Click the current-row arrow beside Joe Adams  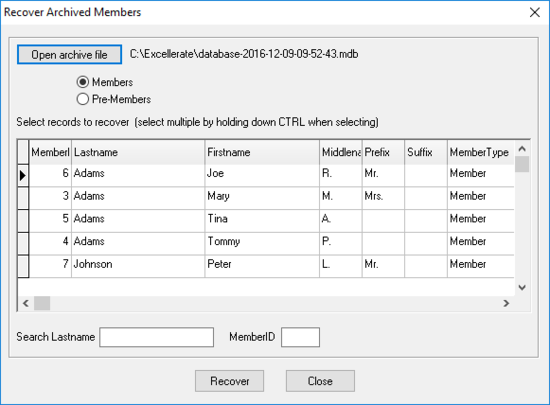[x=23, y=175]
